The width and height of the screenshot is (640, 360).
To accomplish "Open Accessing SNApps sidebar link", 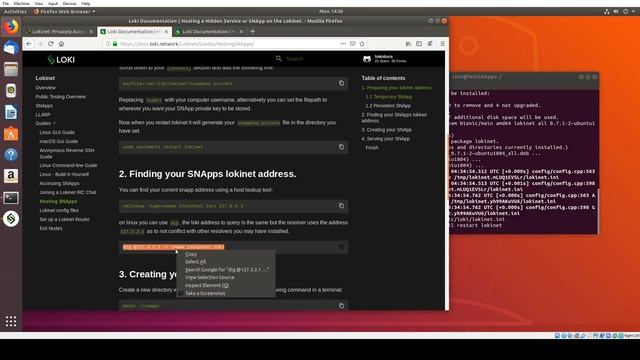I will click(60, 183).
